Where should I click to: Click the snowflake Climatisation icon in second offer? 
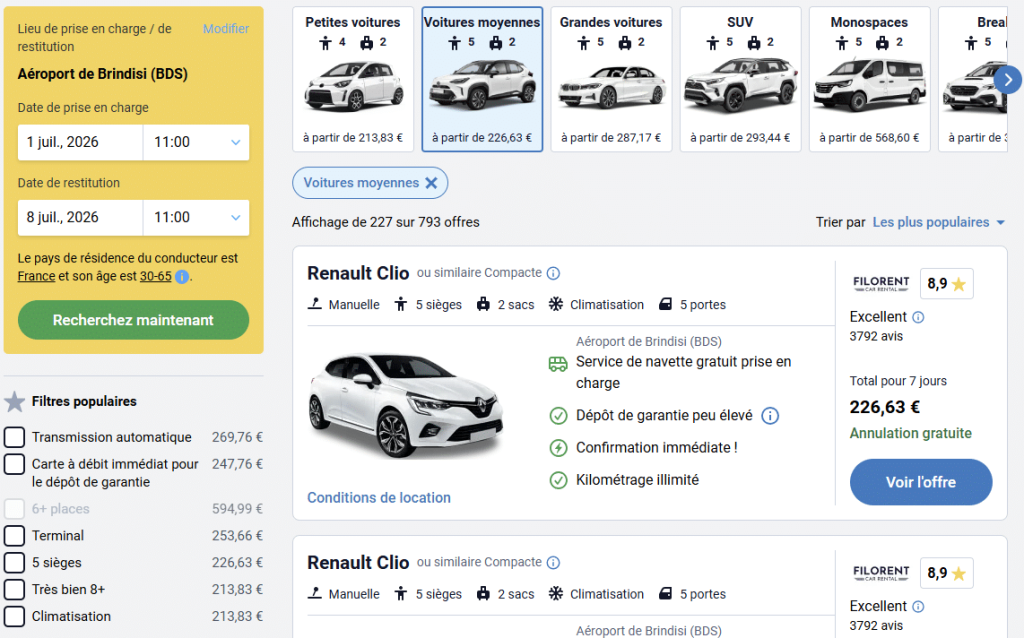[x=555, y=594]
